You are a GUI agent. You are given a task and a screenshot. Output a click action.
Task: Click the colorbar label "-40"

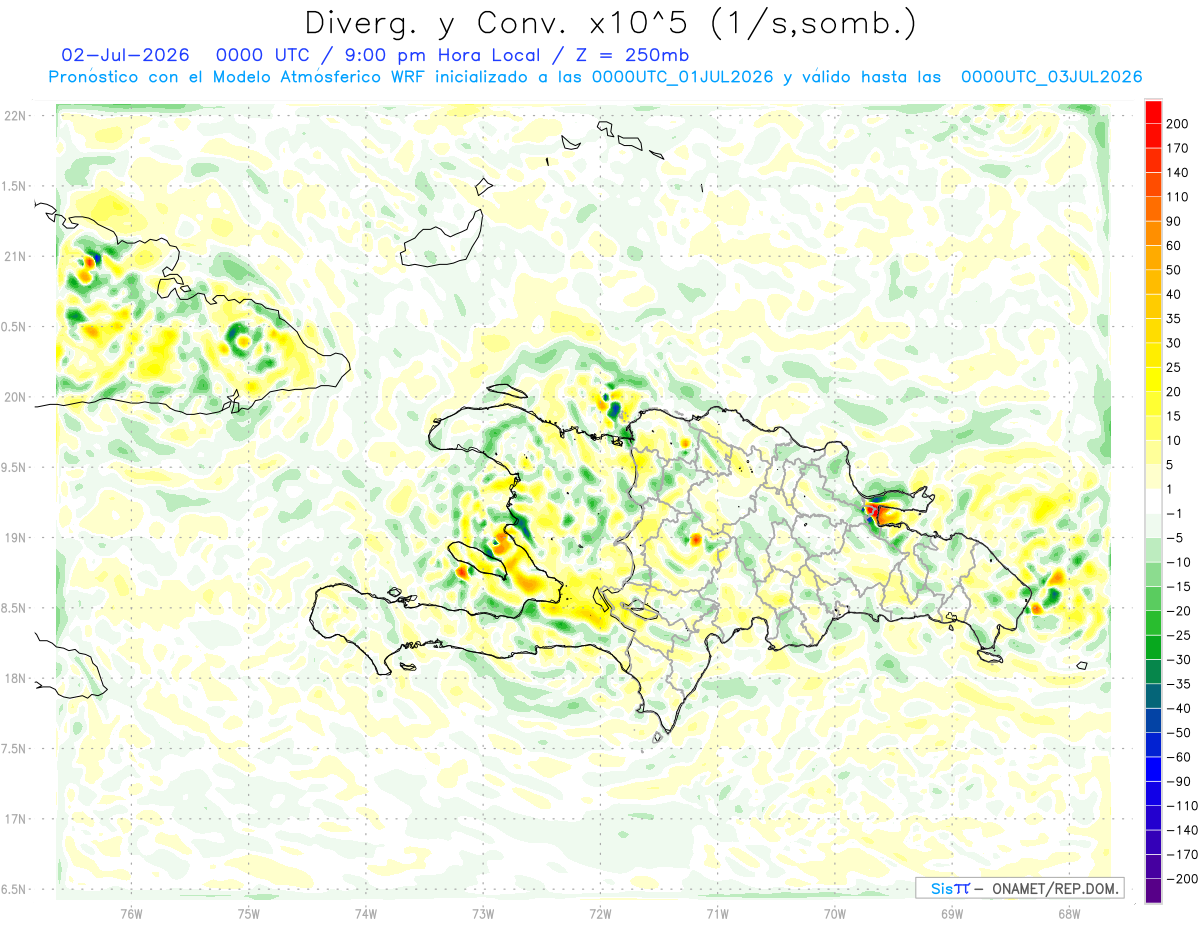point(1180,708)
